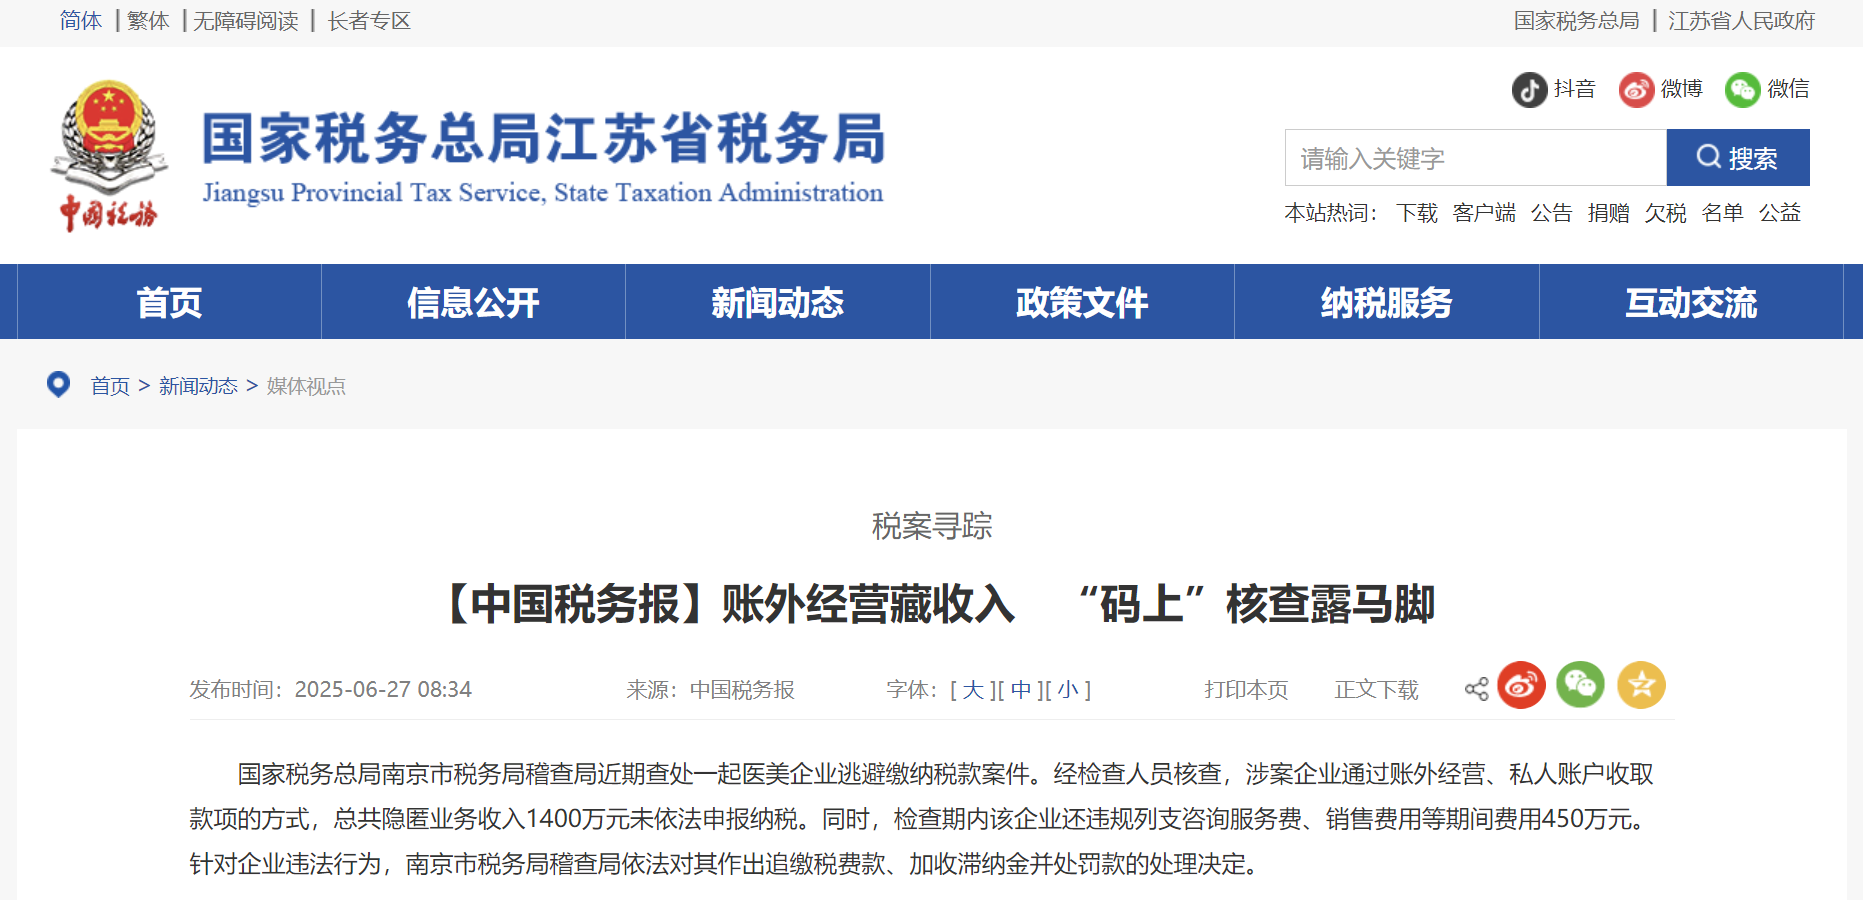This screenshot has width=1863, height=900.
Task: Click publish time 2025-06-27 08:34
Action: (x=383, y=690)
